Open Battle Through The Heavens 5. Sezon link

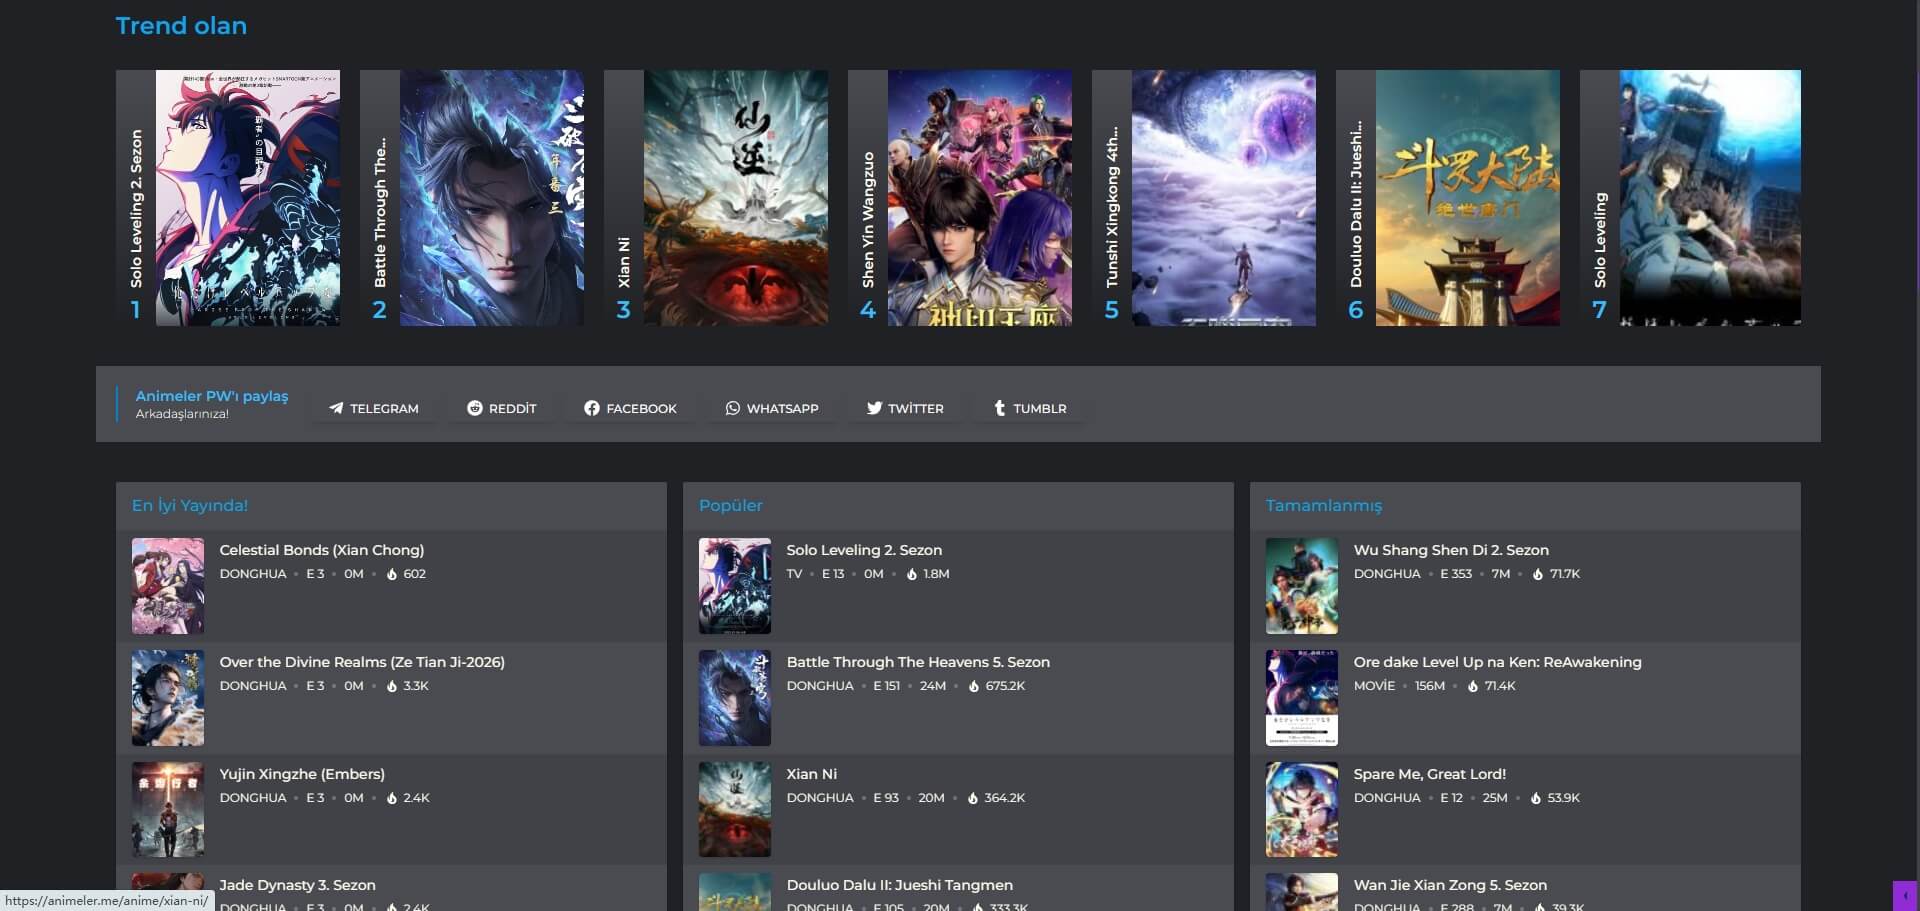[918, 662]
